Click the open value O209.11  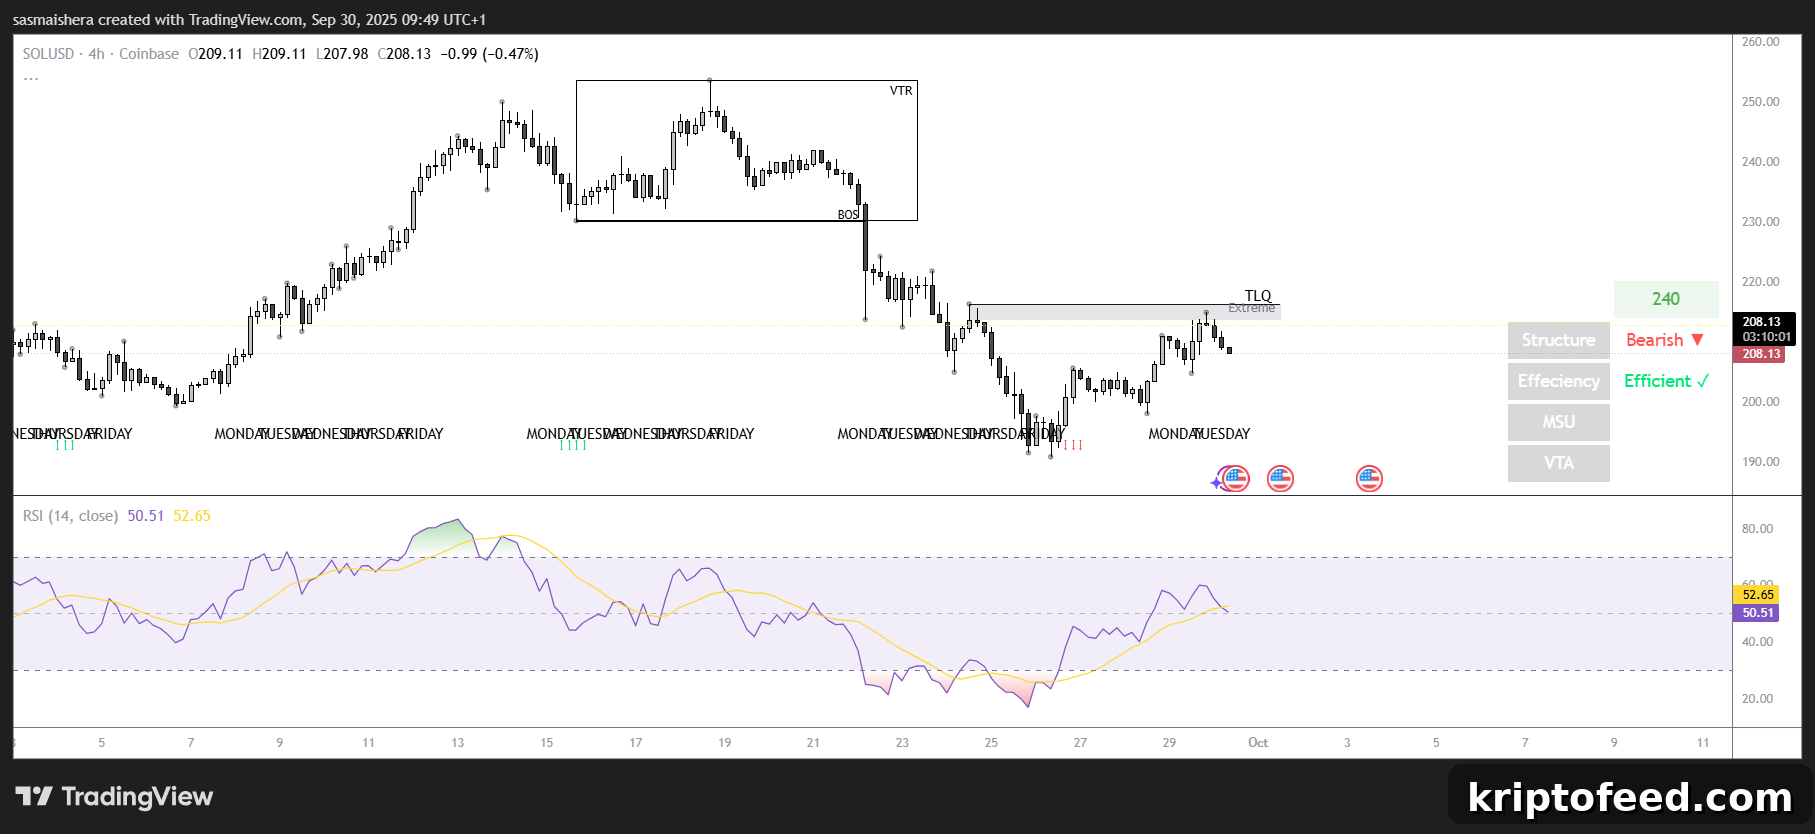(x=216, y=54)
